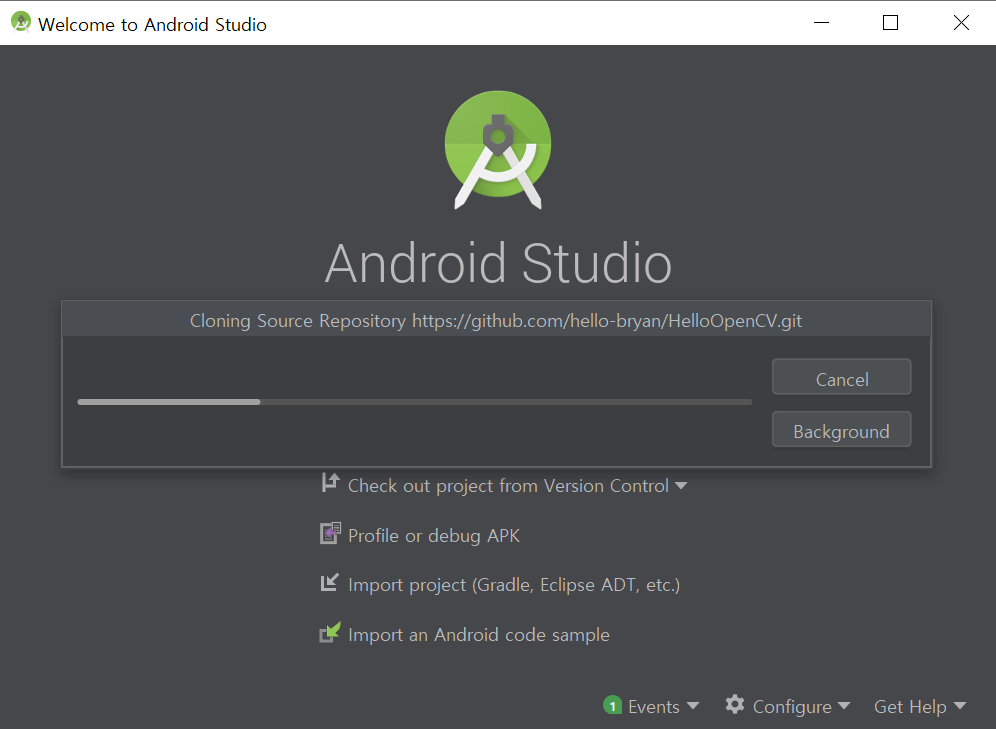Expand the Configure dropdown arrow
The image size is (996, 729).
tap(844, 706)
